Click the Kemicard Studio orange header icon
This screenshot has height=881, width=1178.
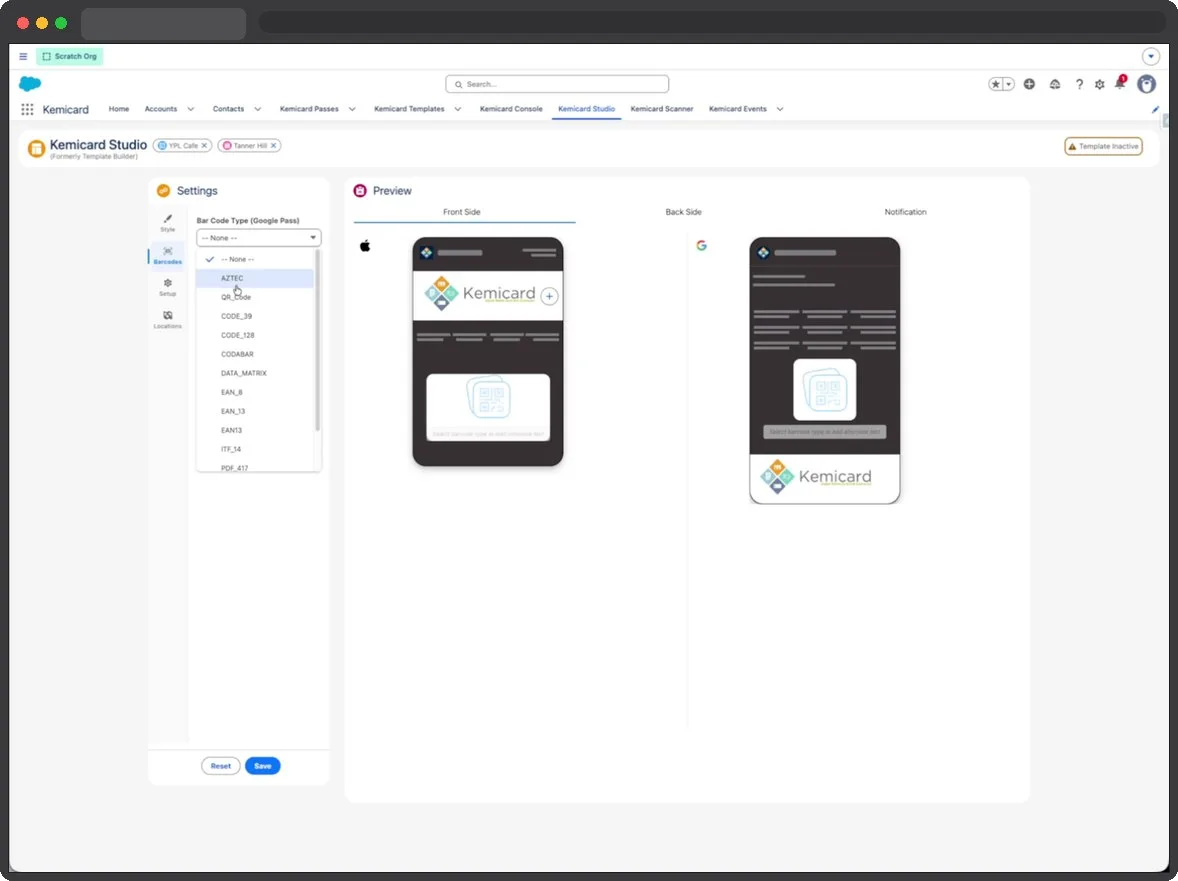(36, 149)
